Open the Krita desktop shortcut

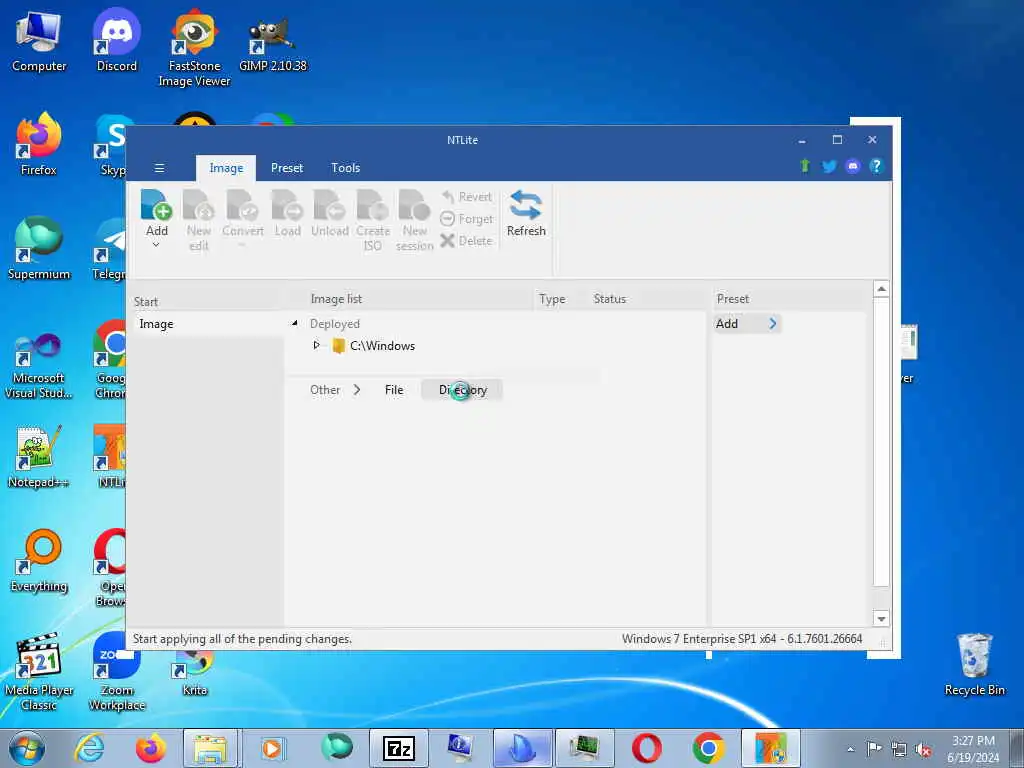(x=194, y=673)
